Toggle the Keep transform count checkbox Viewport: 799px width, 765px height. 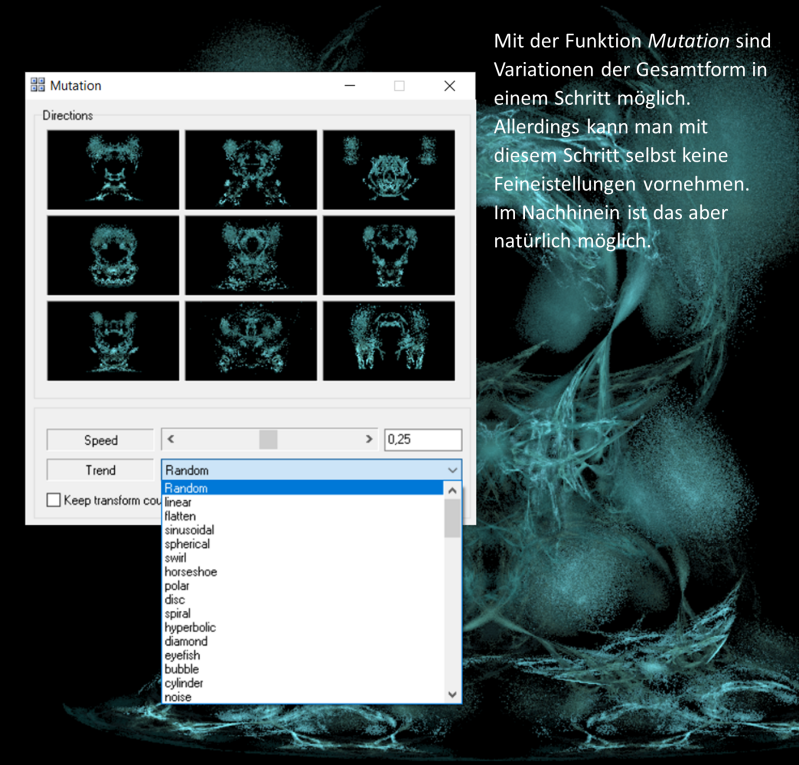[x=54, y=500]
